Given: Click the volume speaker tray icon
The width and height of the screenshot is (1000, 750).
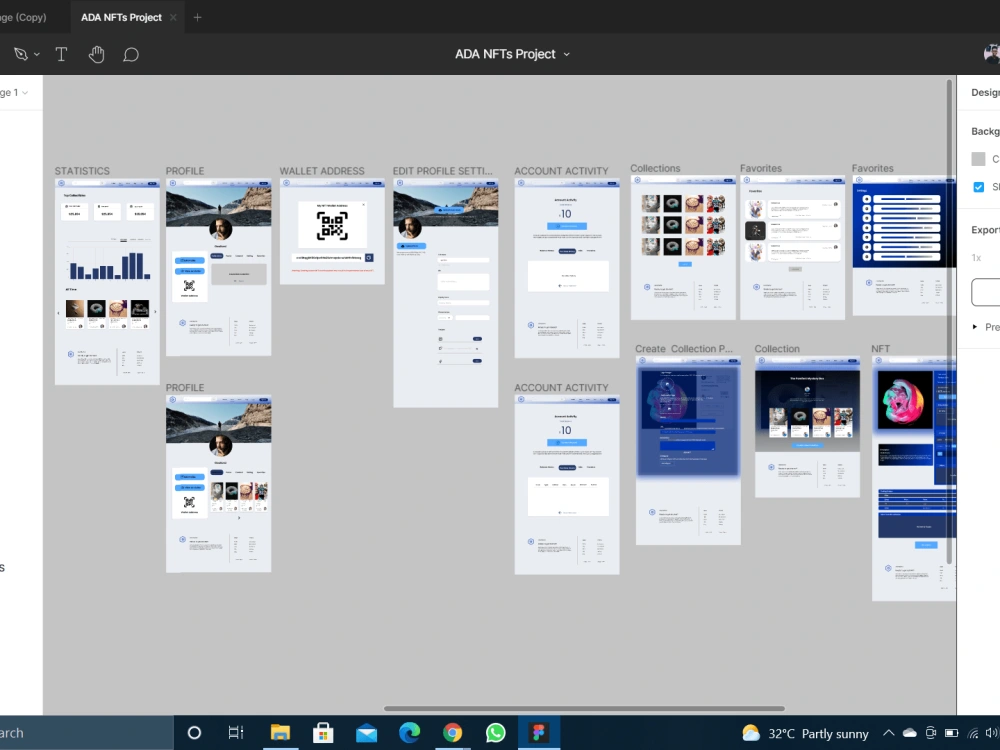Looking at the screenshot, I should pyautogui.click(x=992, y=733).
